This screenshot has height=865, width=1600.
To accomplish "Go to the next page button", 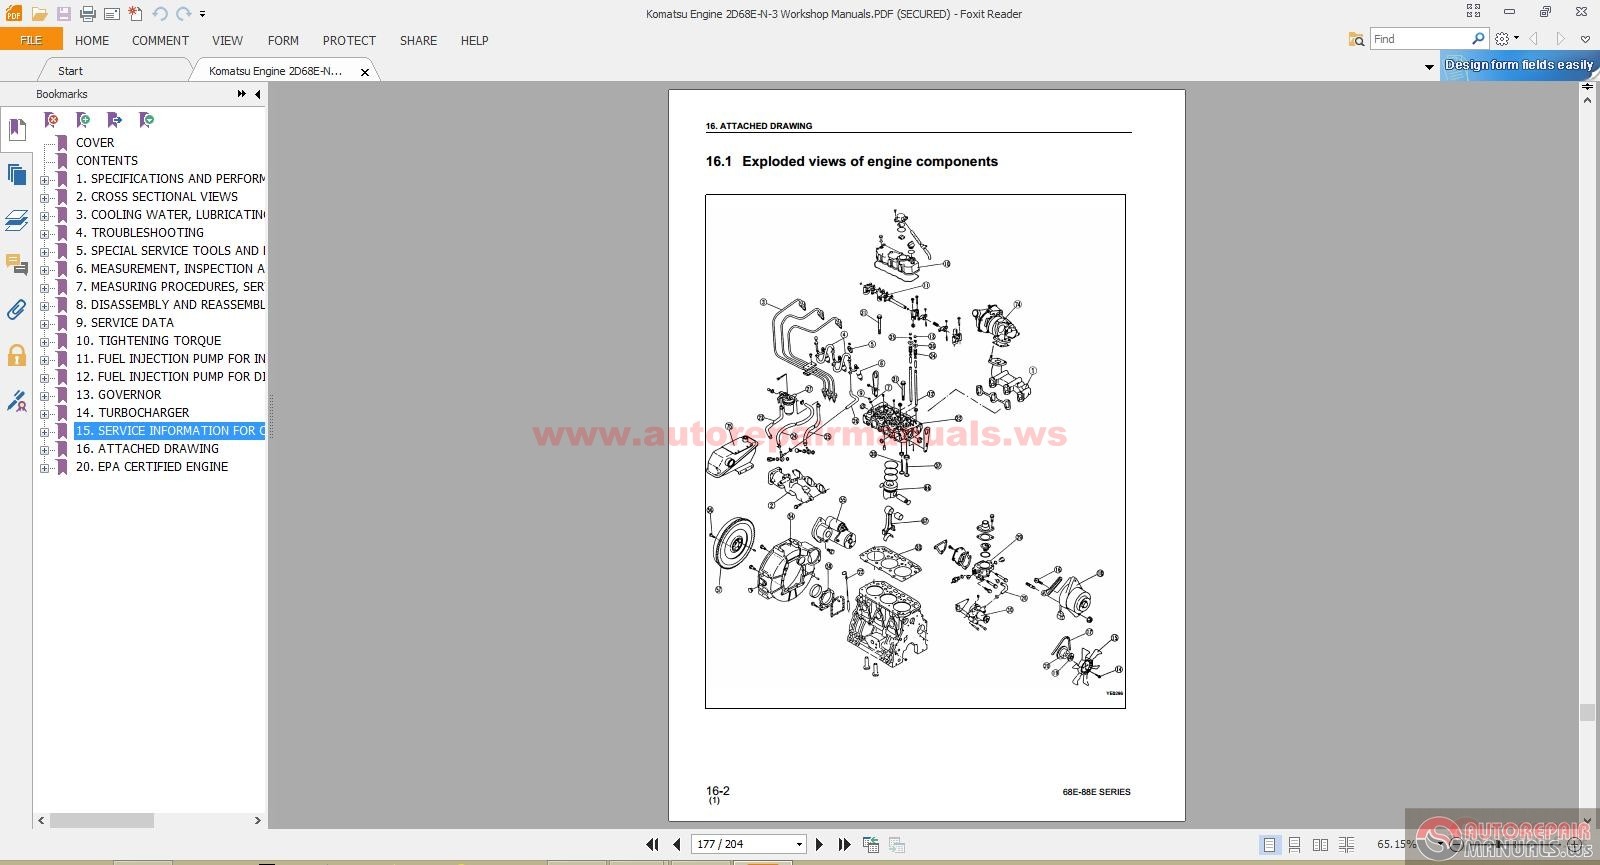I will pyautogui.click(x=820, y=845).
